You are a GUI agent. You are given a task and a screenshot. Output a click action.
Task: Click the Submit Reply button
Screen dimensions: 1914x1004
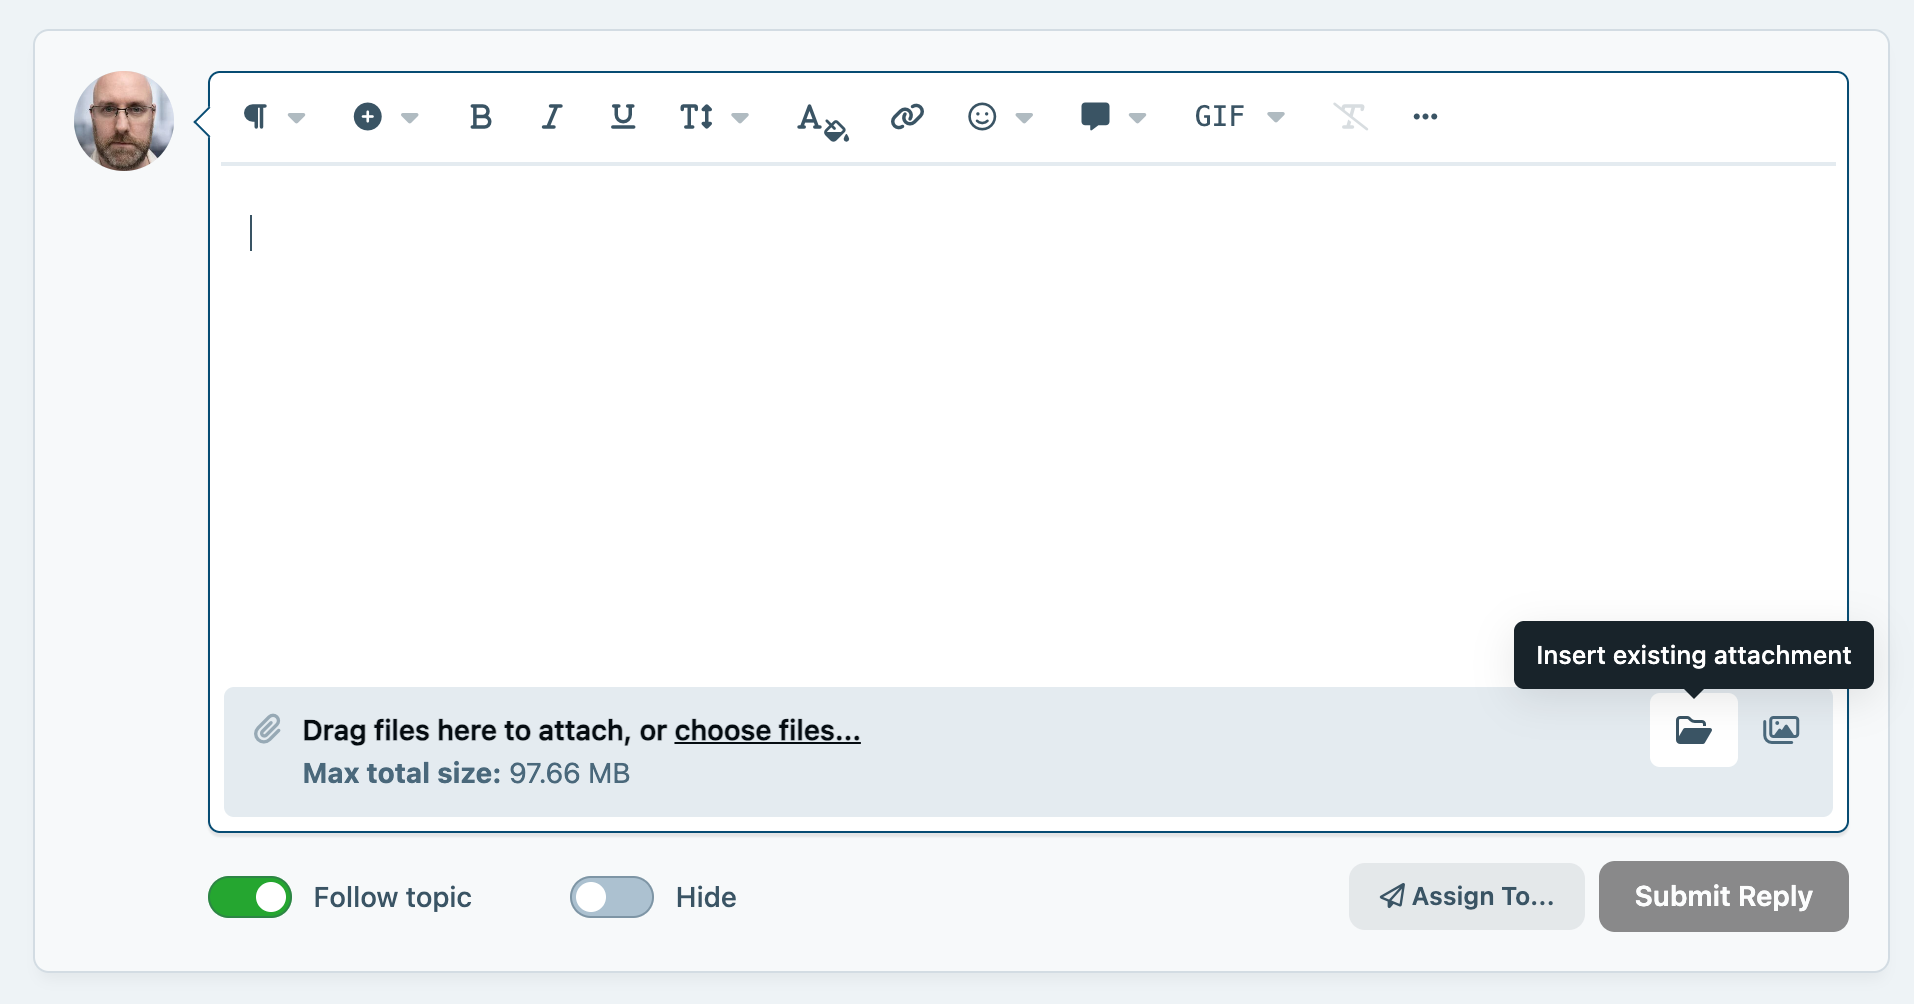tap(1724, 896)
